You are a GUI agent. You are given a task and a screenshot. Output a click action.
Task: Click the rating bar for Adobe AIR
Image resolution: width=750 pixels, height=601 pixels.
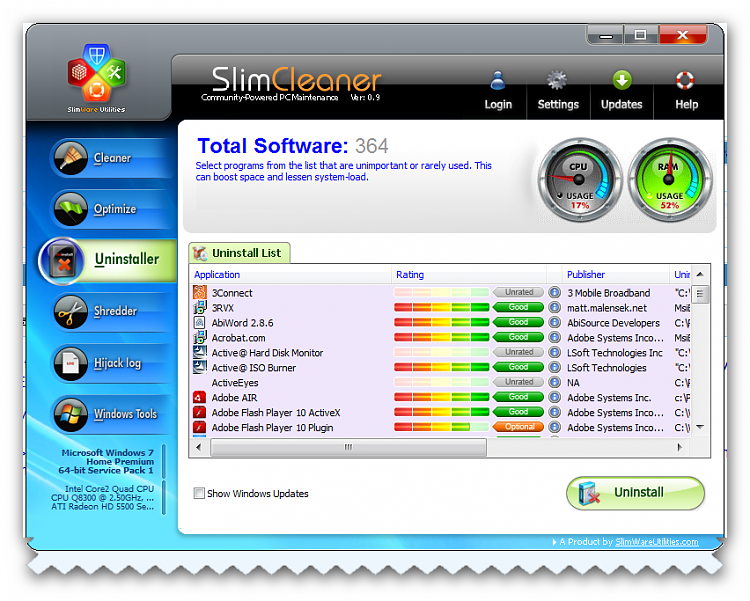tap(441, 397)
